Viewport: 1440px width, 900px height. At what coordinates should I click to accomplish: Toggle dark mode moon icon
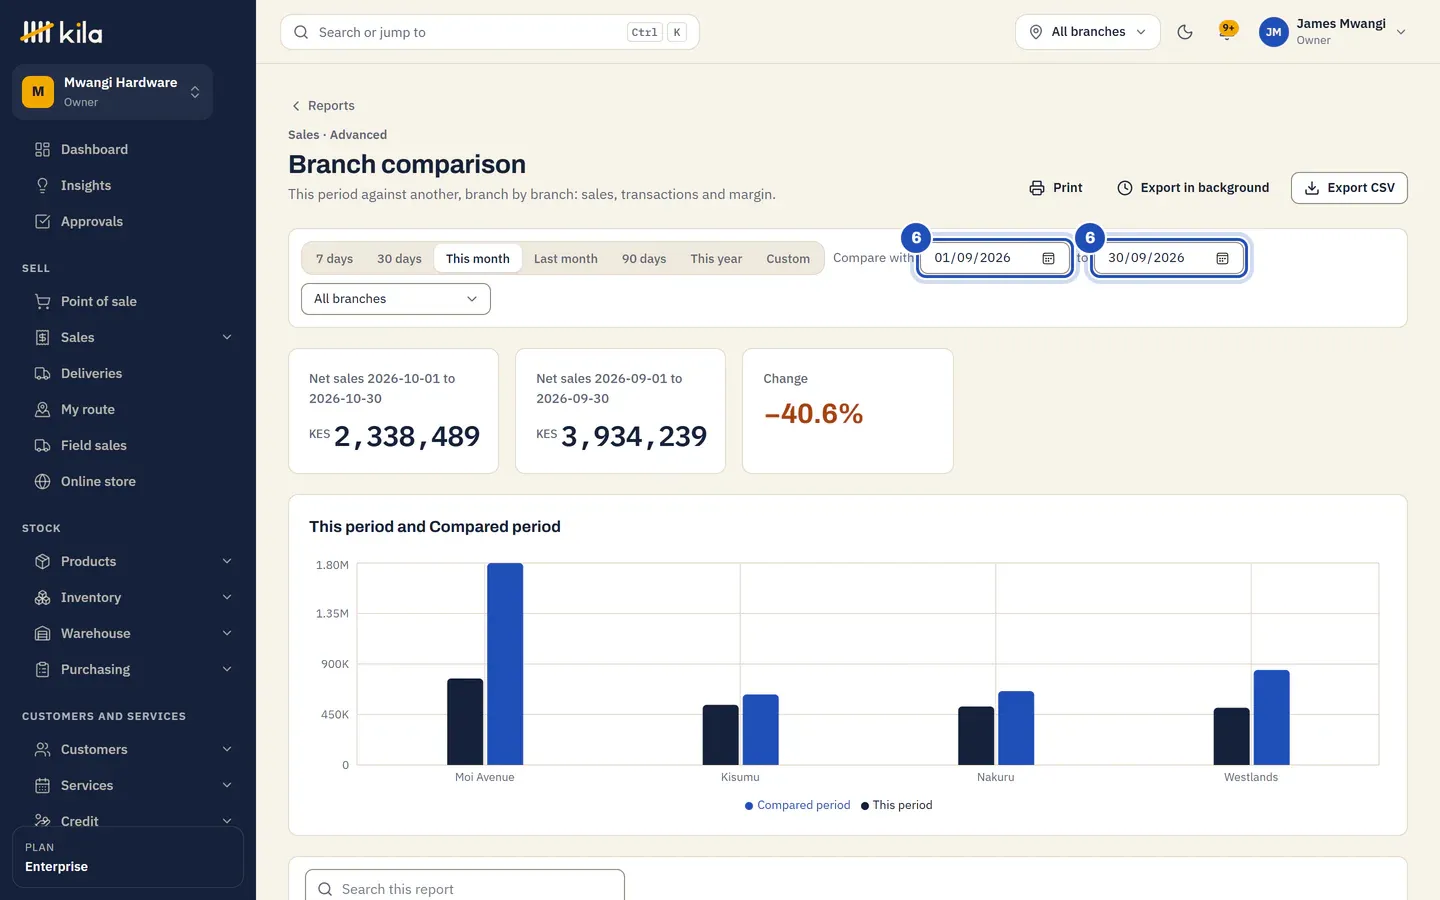(1185, 32)
